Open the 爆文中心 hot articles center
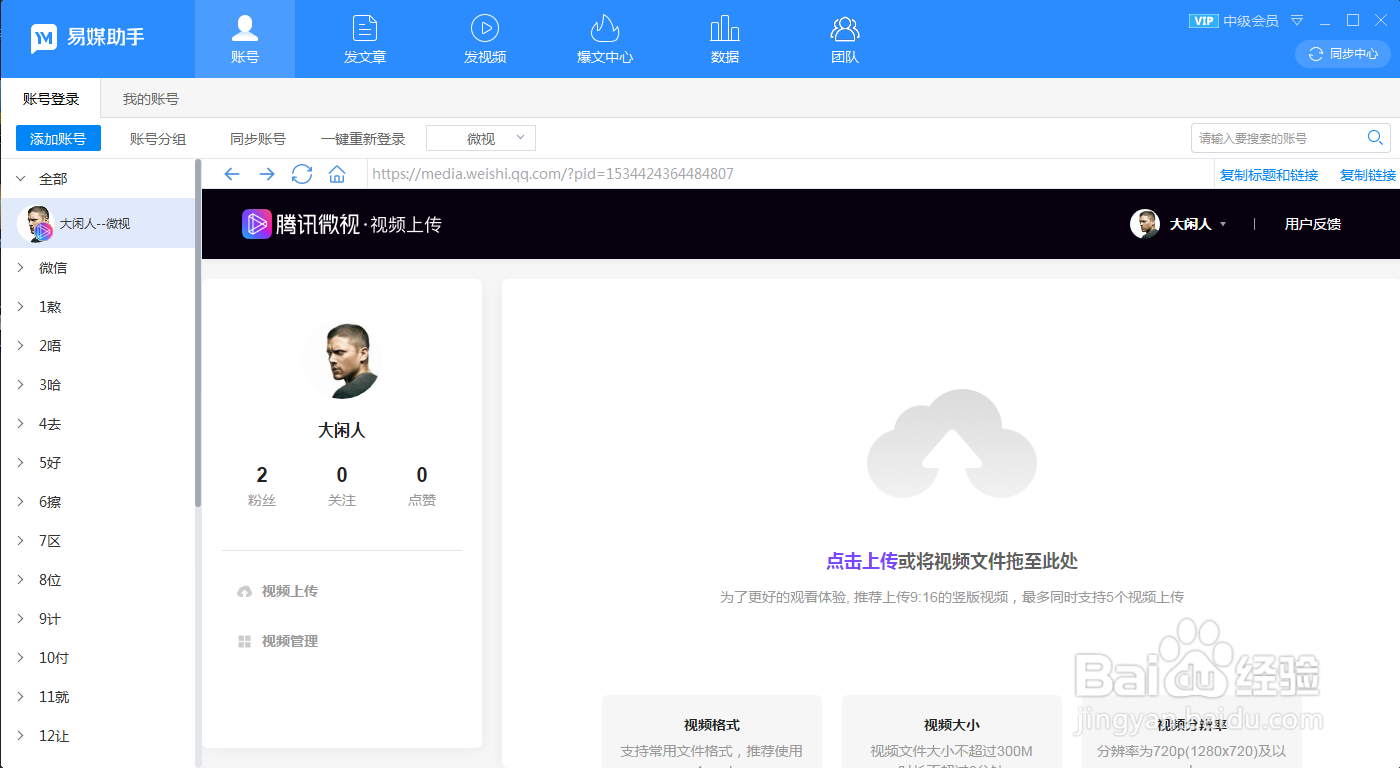This screenshot has height=768, width=1400. click(604, 38)
